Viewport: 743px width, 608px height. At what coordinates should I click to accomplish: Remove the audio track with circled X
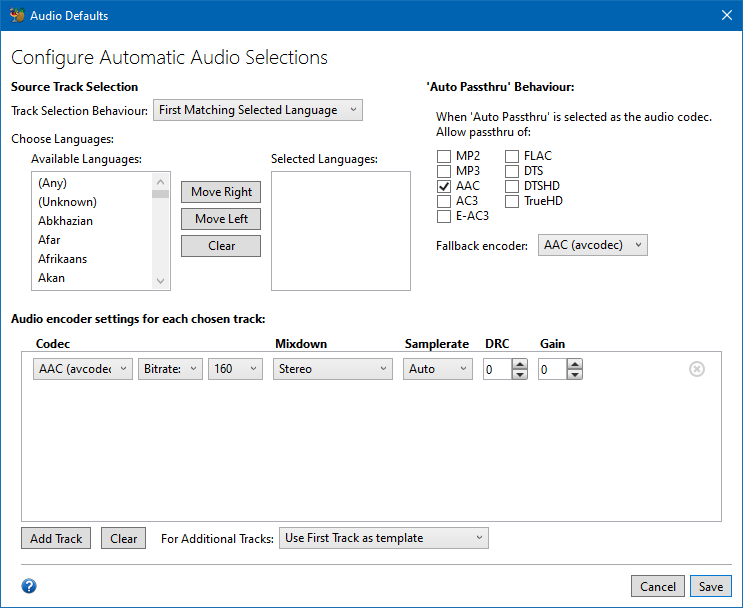point(697,369)
